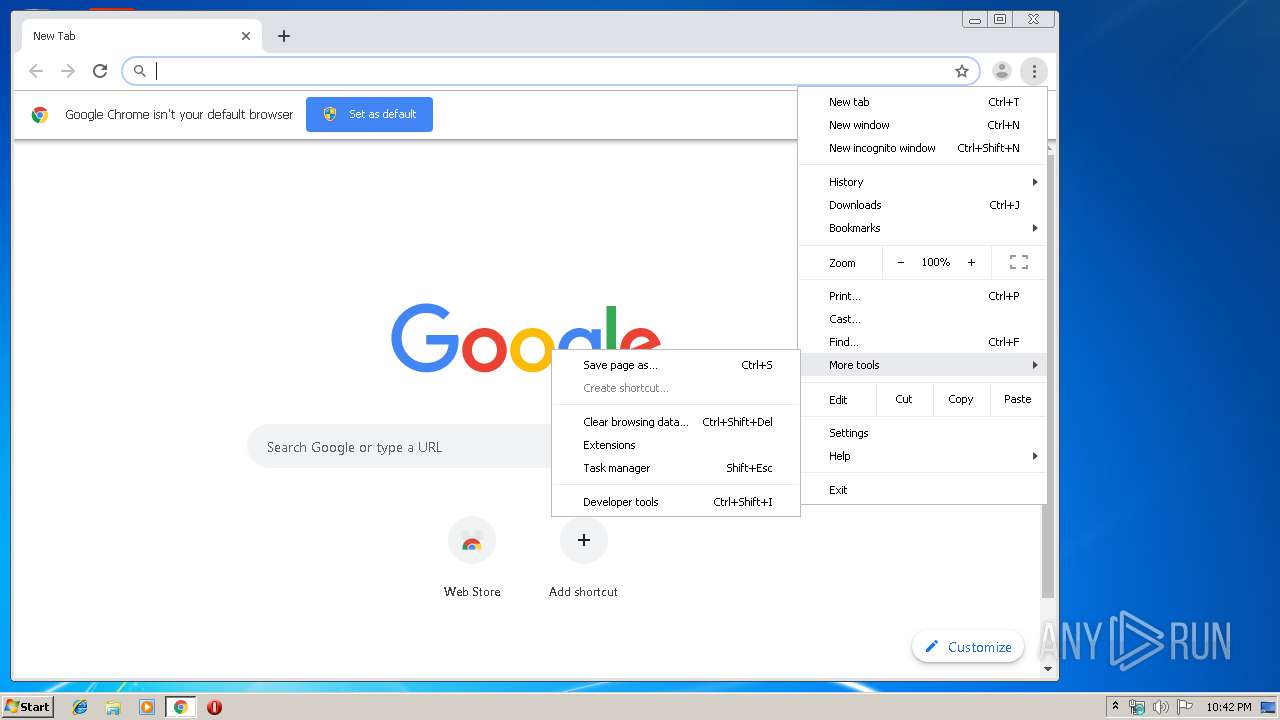Select New tab from the menu
The height and width of the screenshot is (720, 1280).
point(923,102)
